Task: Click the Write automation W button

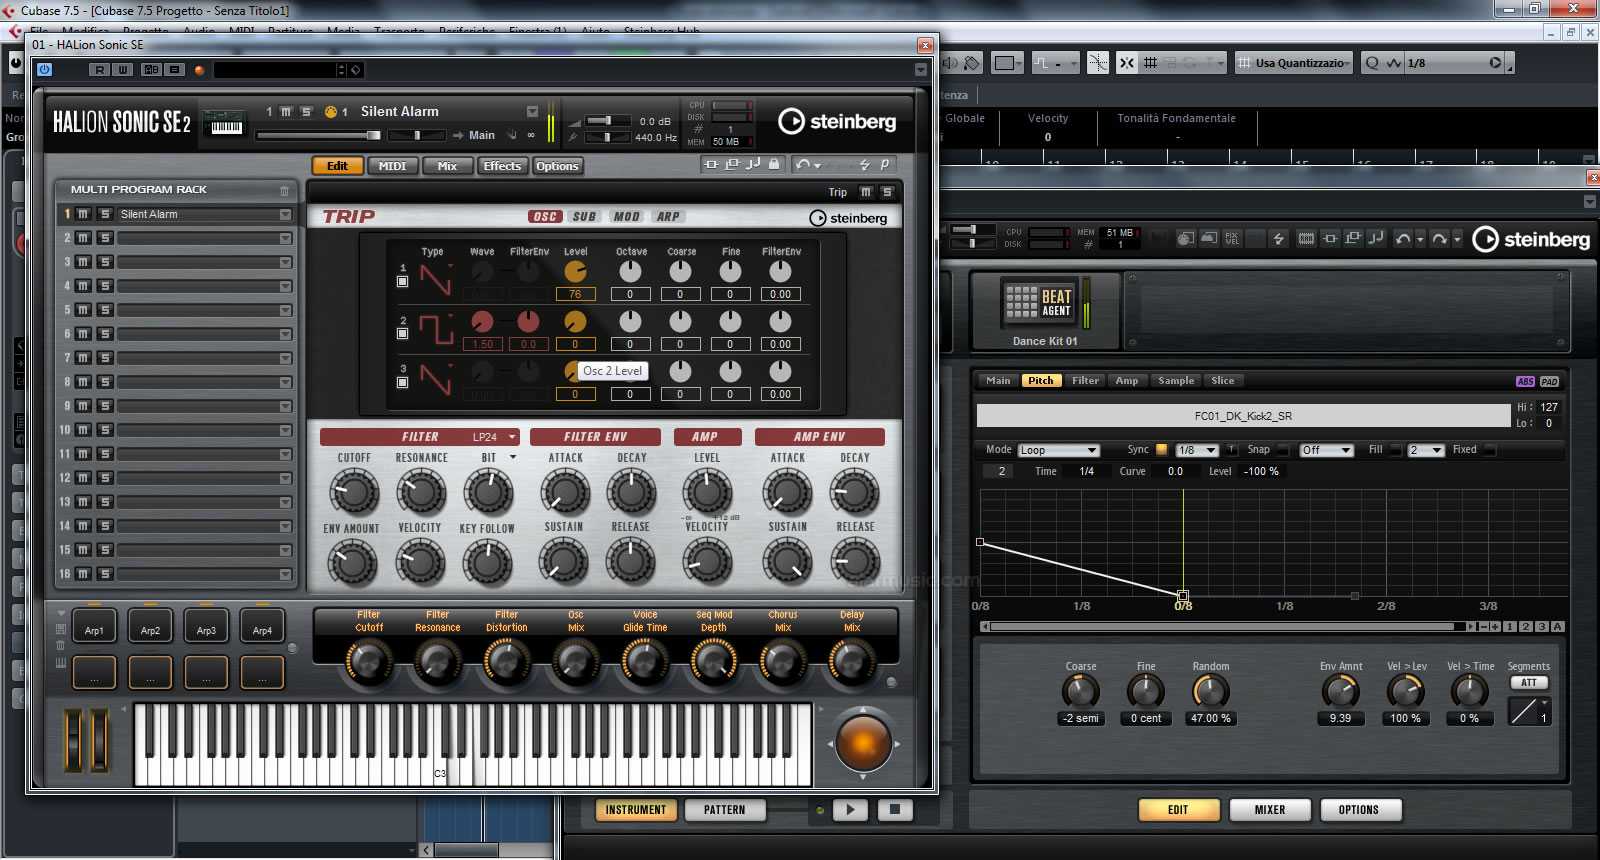Action: coord(122,70)
